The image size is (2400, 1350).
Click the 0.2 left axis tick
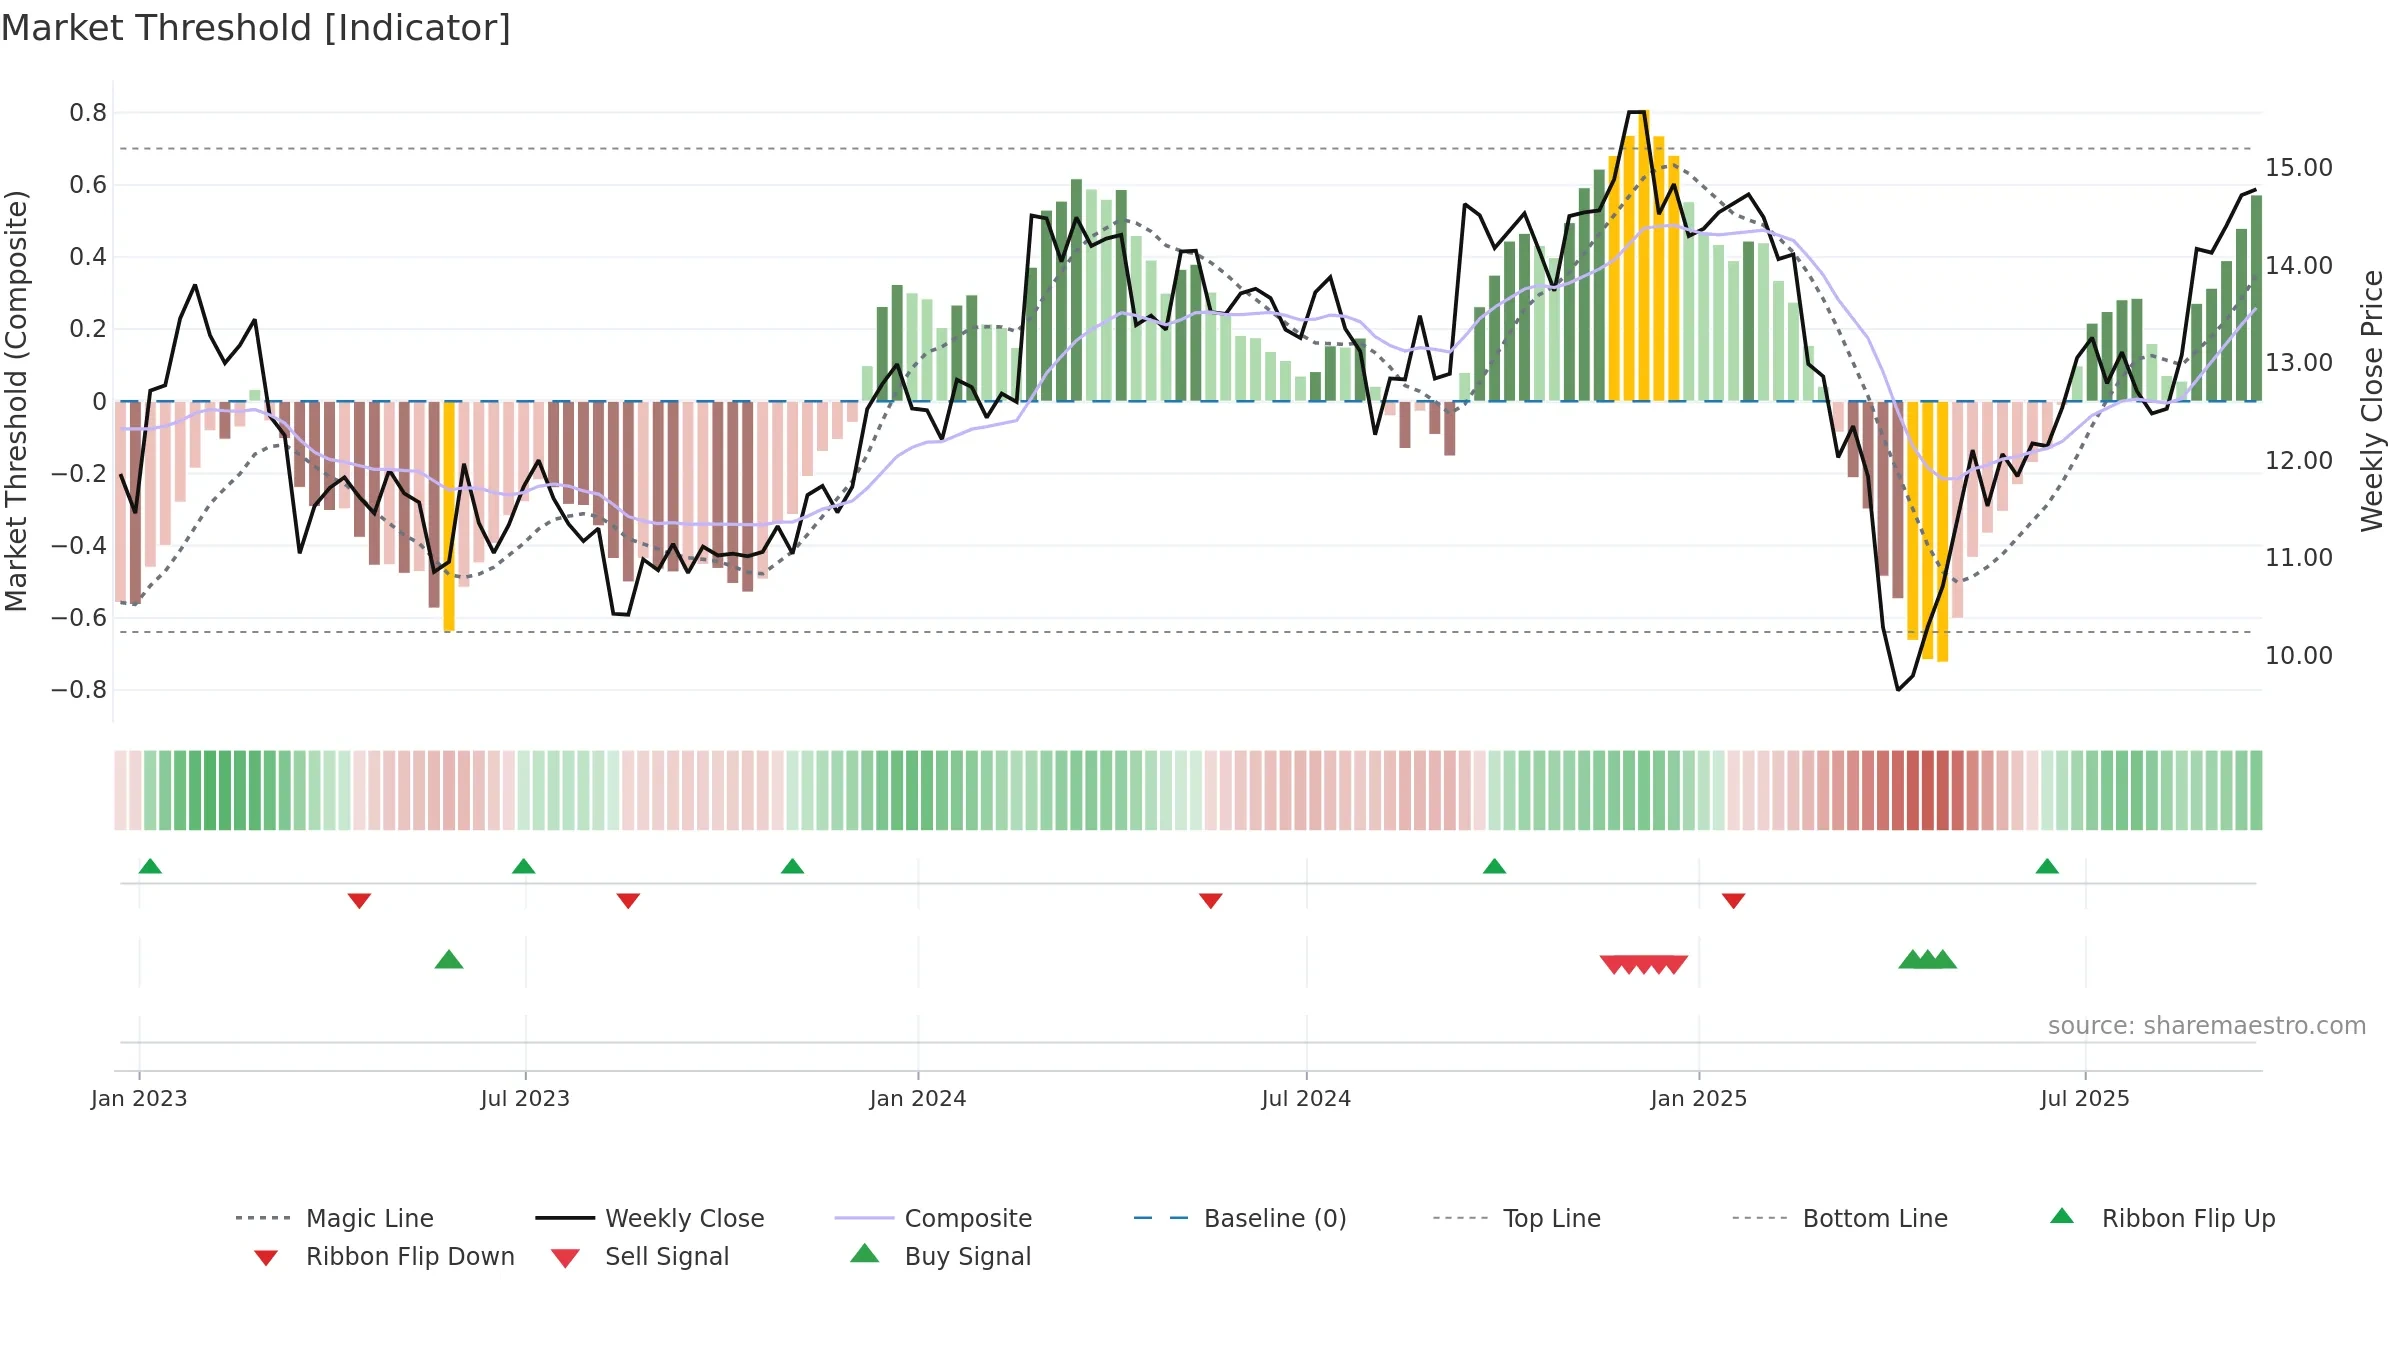coord(88,329)
